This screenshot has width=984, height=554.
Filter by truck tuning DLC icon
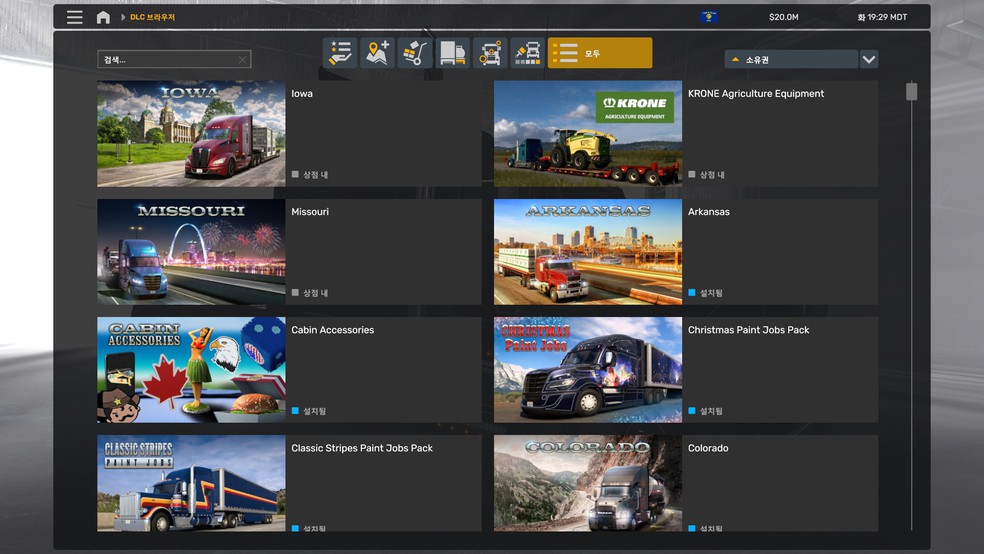(x=489, y=53)
